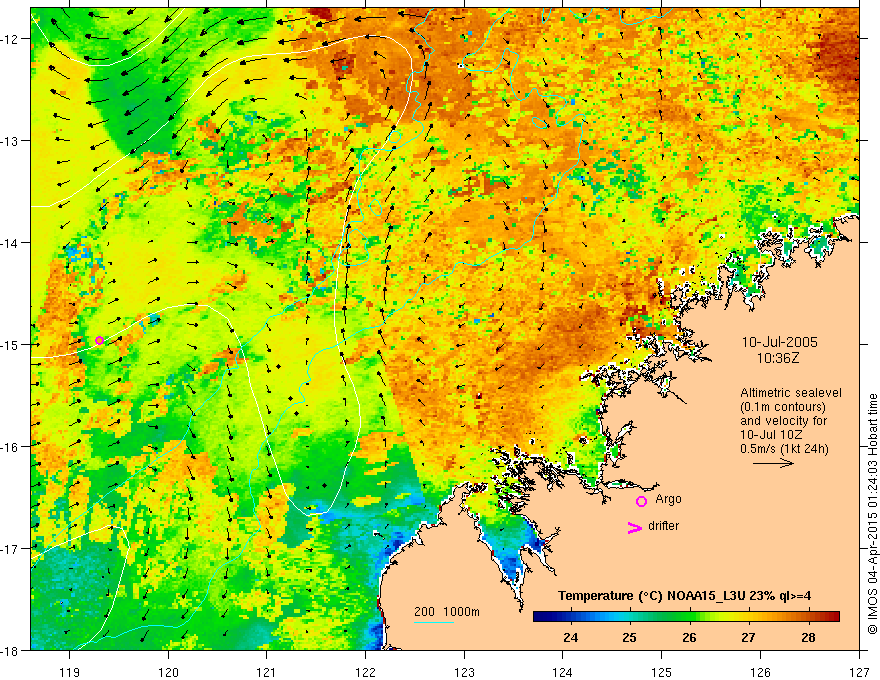Click latitude axis label '-13'

[11, 140]
